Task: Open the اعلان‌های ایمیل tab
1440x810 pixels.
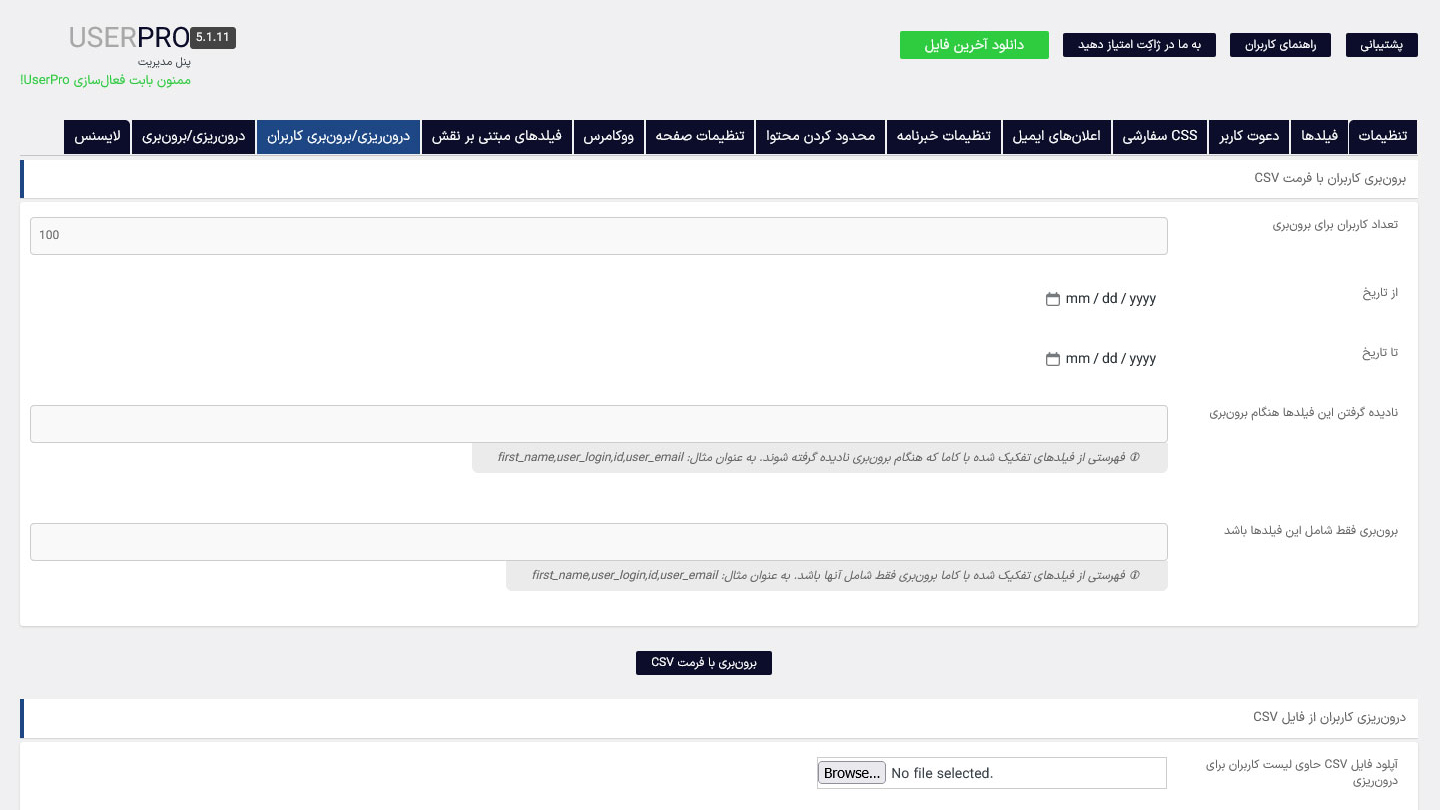Action: pyautogui.click(x=1057, y=137)
